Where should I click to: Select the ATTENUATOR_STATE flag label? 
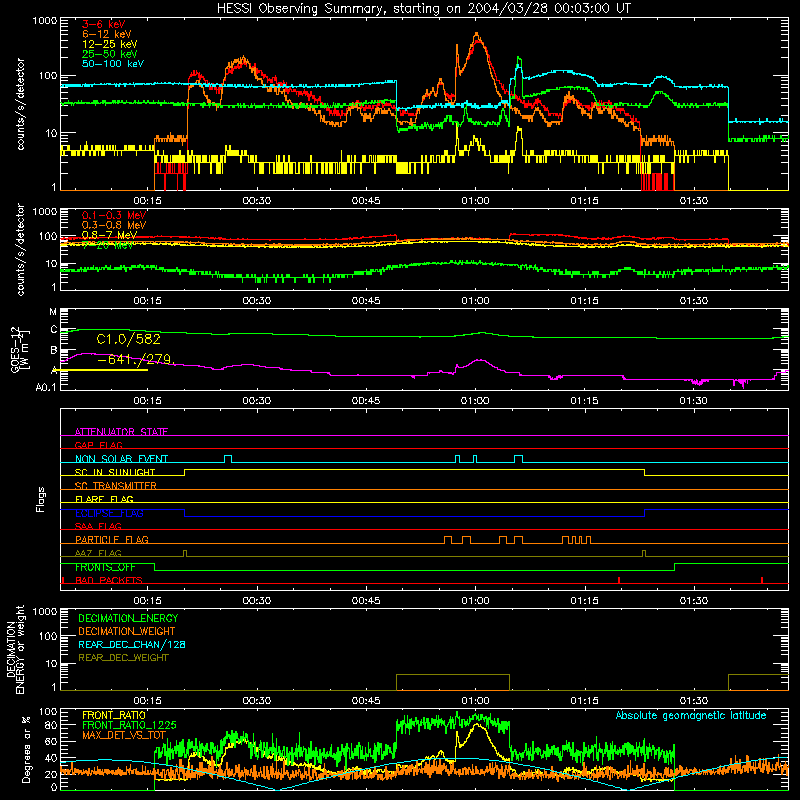click(121, 432)
